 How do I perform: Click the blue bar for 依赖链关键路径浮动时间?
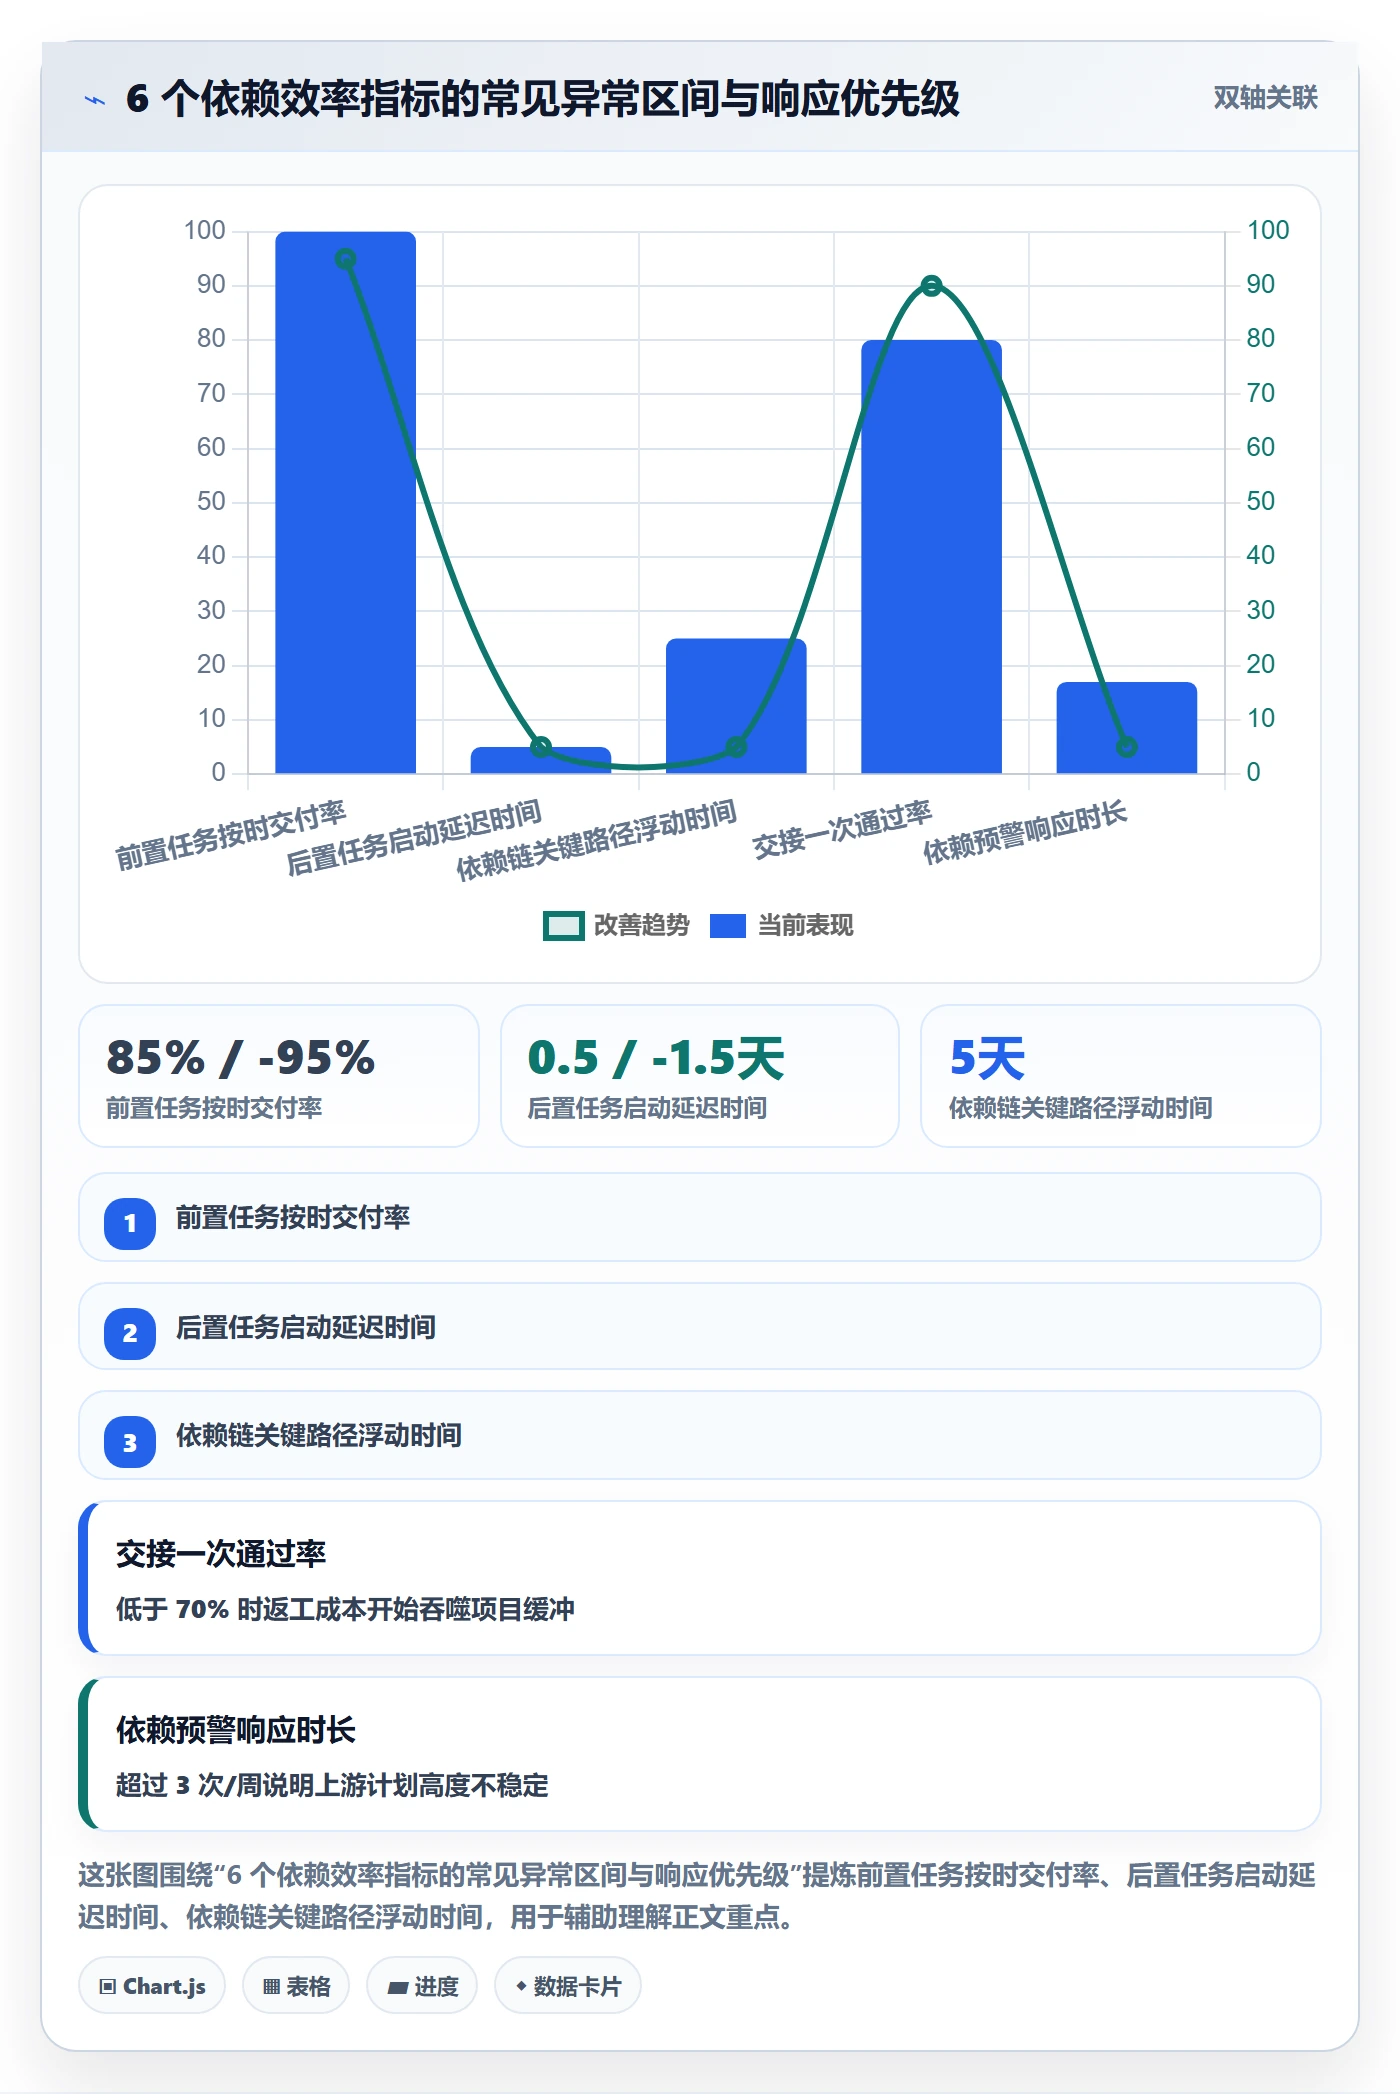point(736,706)
